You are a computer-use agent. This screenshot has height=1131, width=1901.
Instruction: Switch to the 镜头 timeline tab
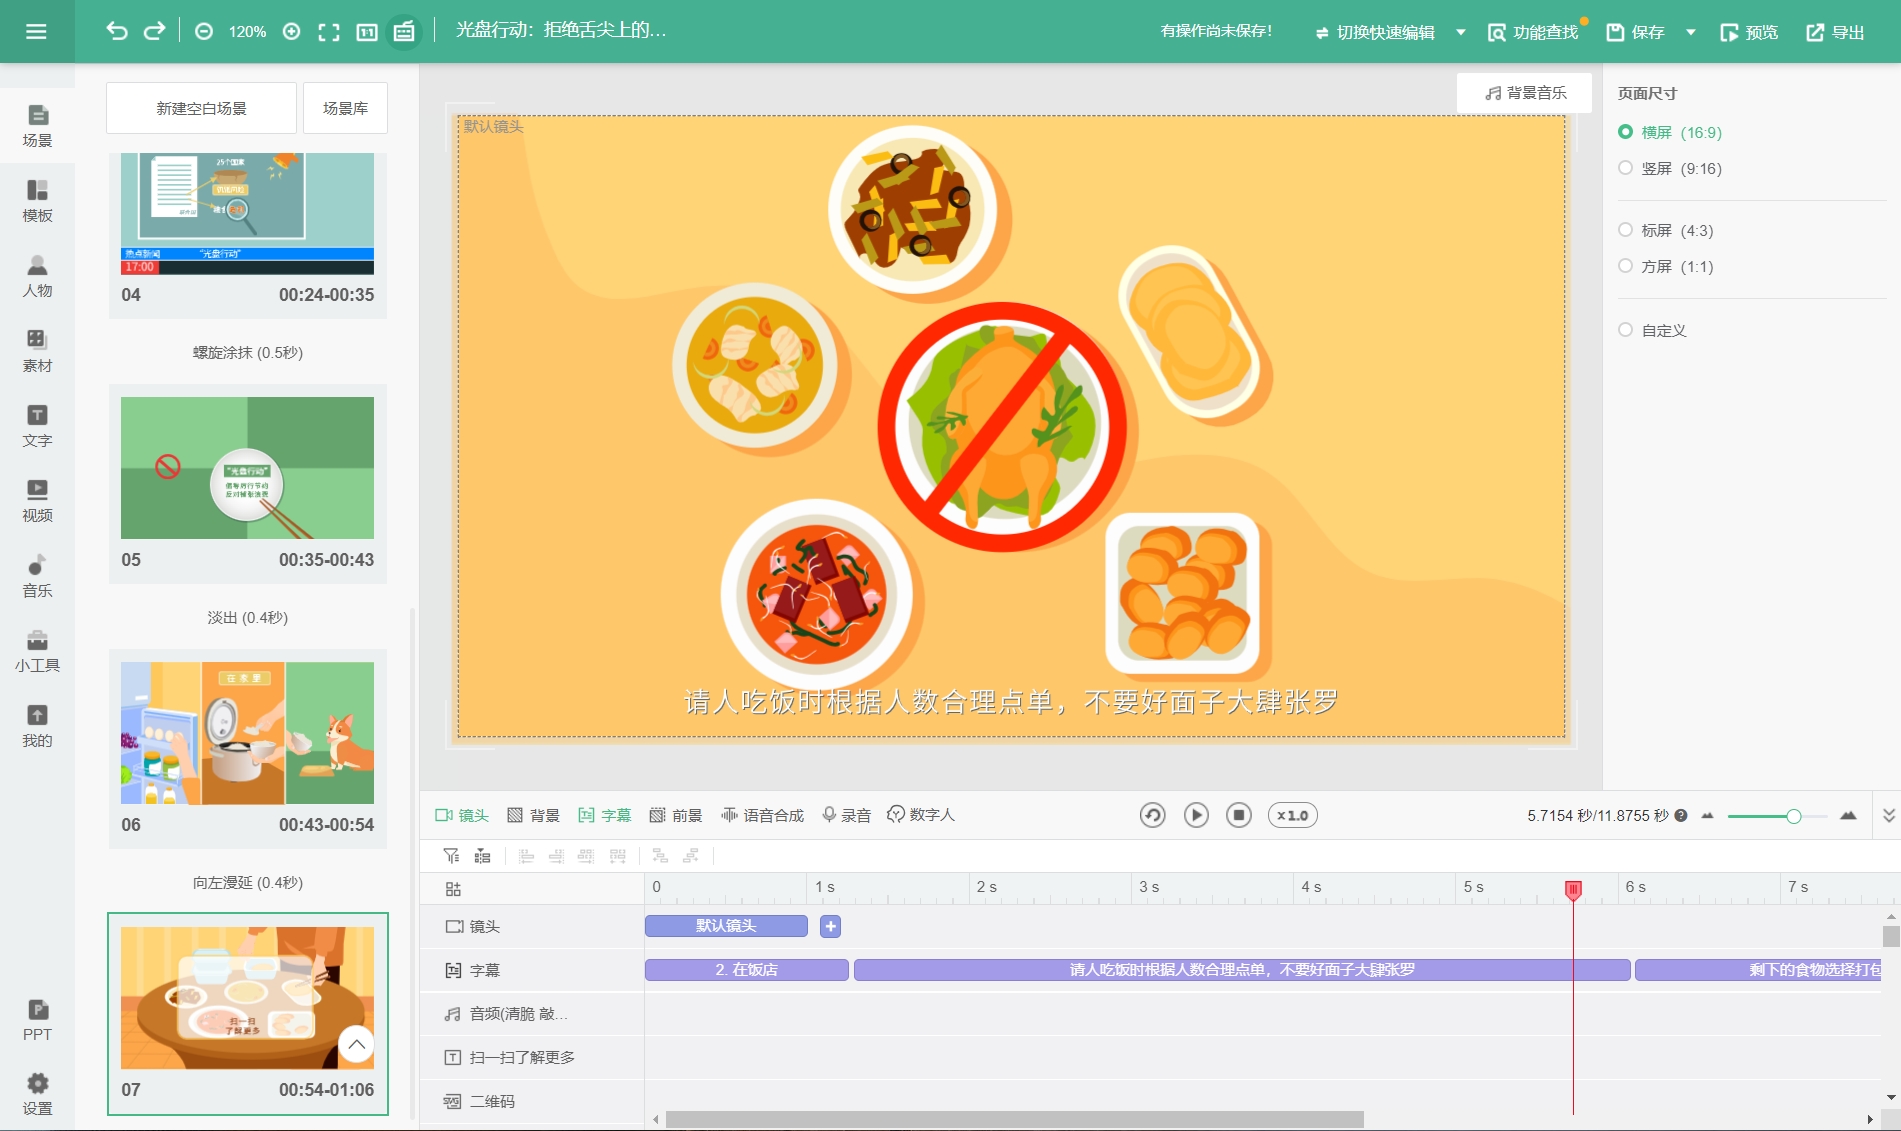click(462, 816)
